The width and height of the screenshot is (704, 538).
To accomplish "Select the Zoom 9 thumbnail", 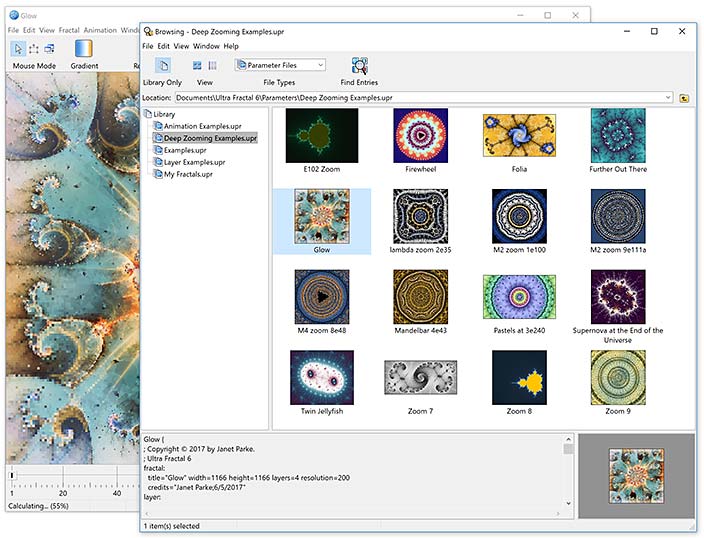I will 618,378.
